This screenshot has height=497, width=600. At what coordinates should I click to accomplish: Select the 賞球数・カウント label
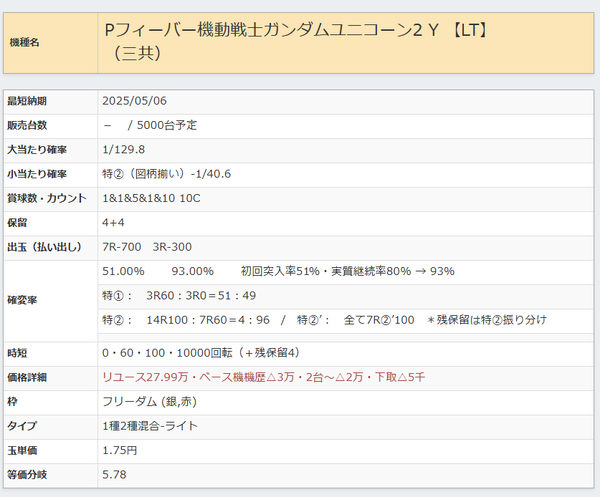click(x=47, y=198)
